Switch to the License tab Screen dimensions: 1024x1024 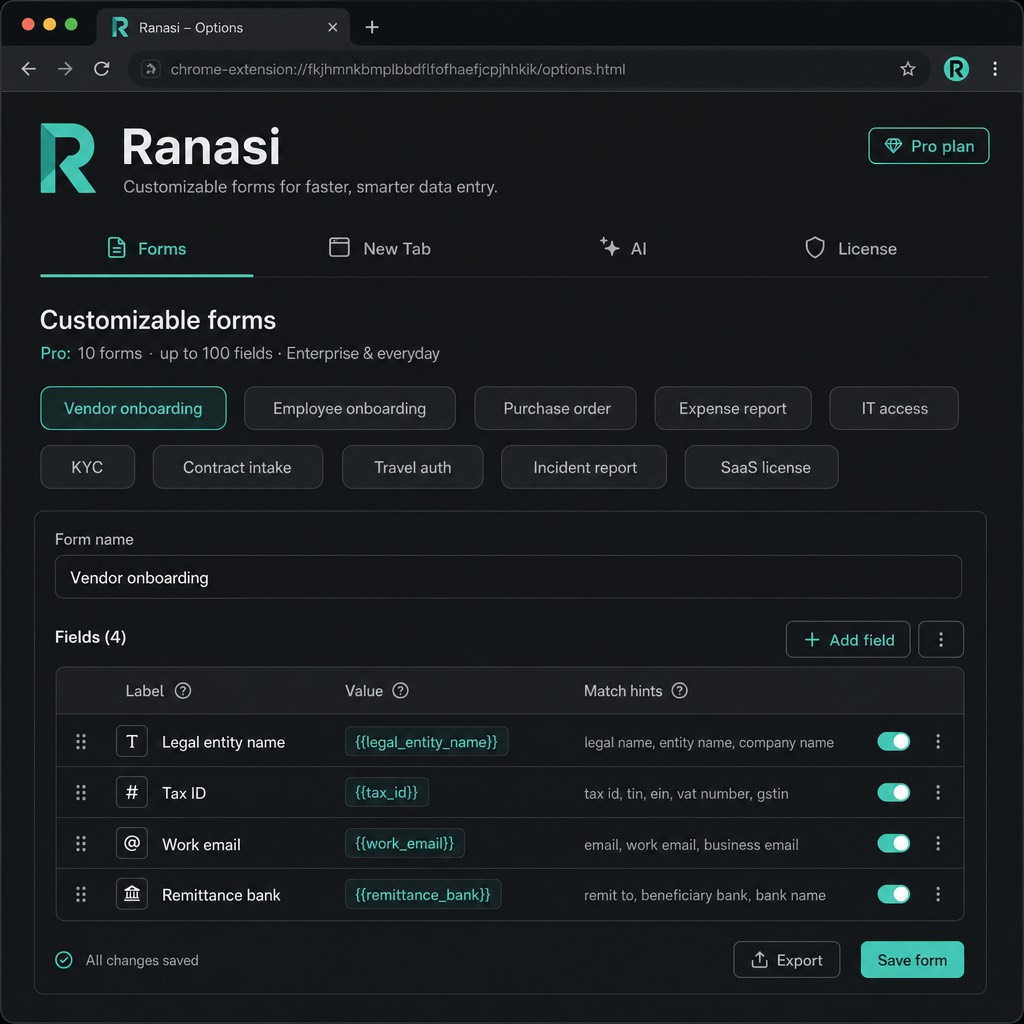tap(850, 248)
